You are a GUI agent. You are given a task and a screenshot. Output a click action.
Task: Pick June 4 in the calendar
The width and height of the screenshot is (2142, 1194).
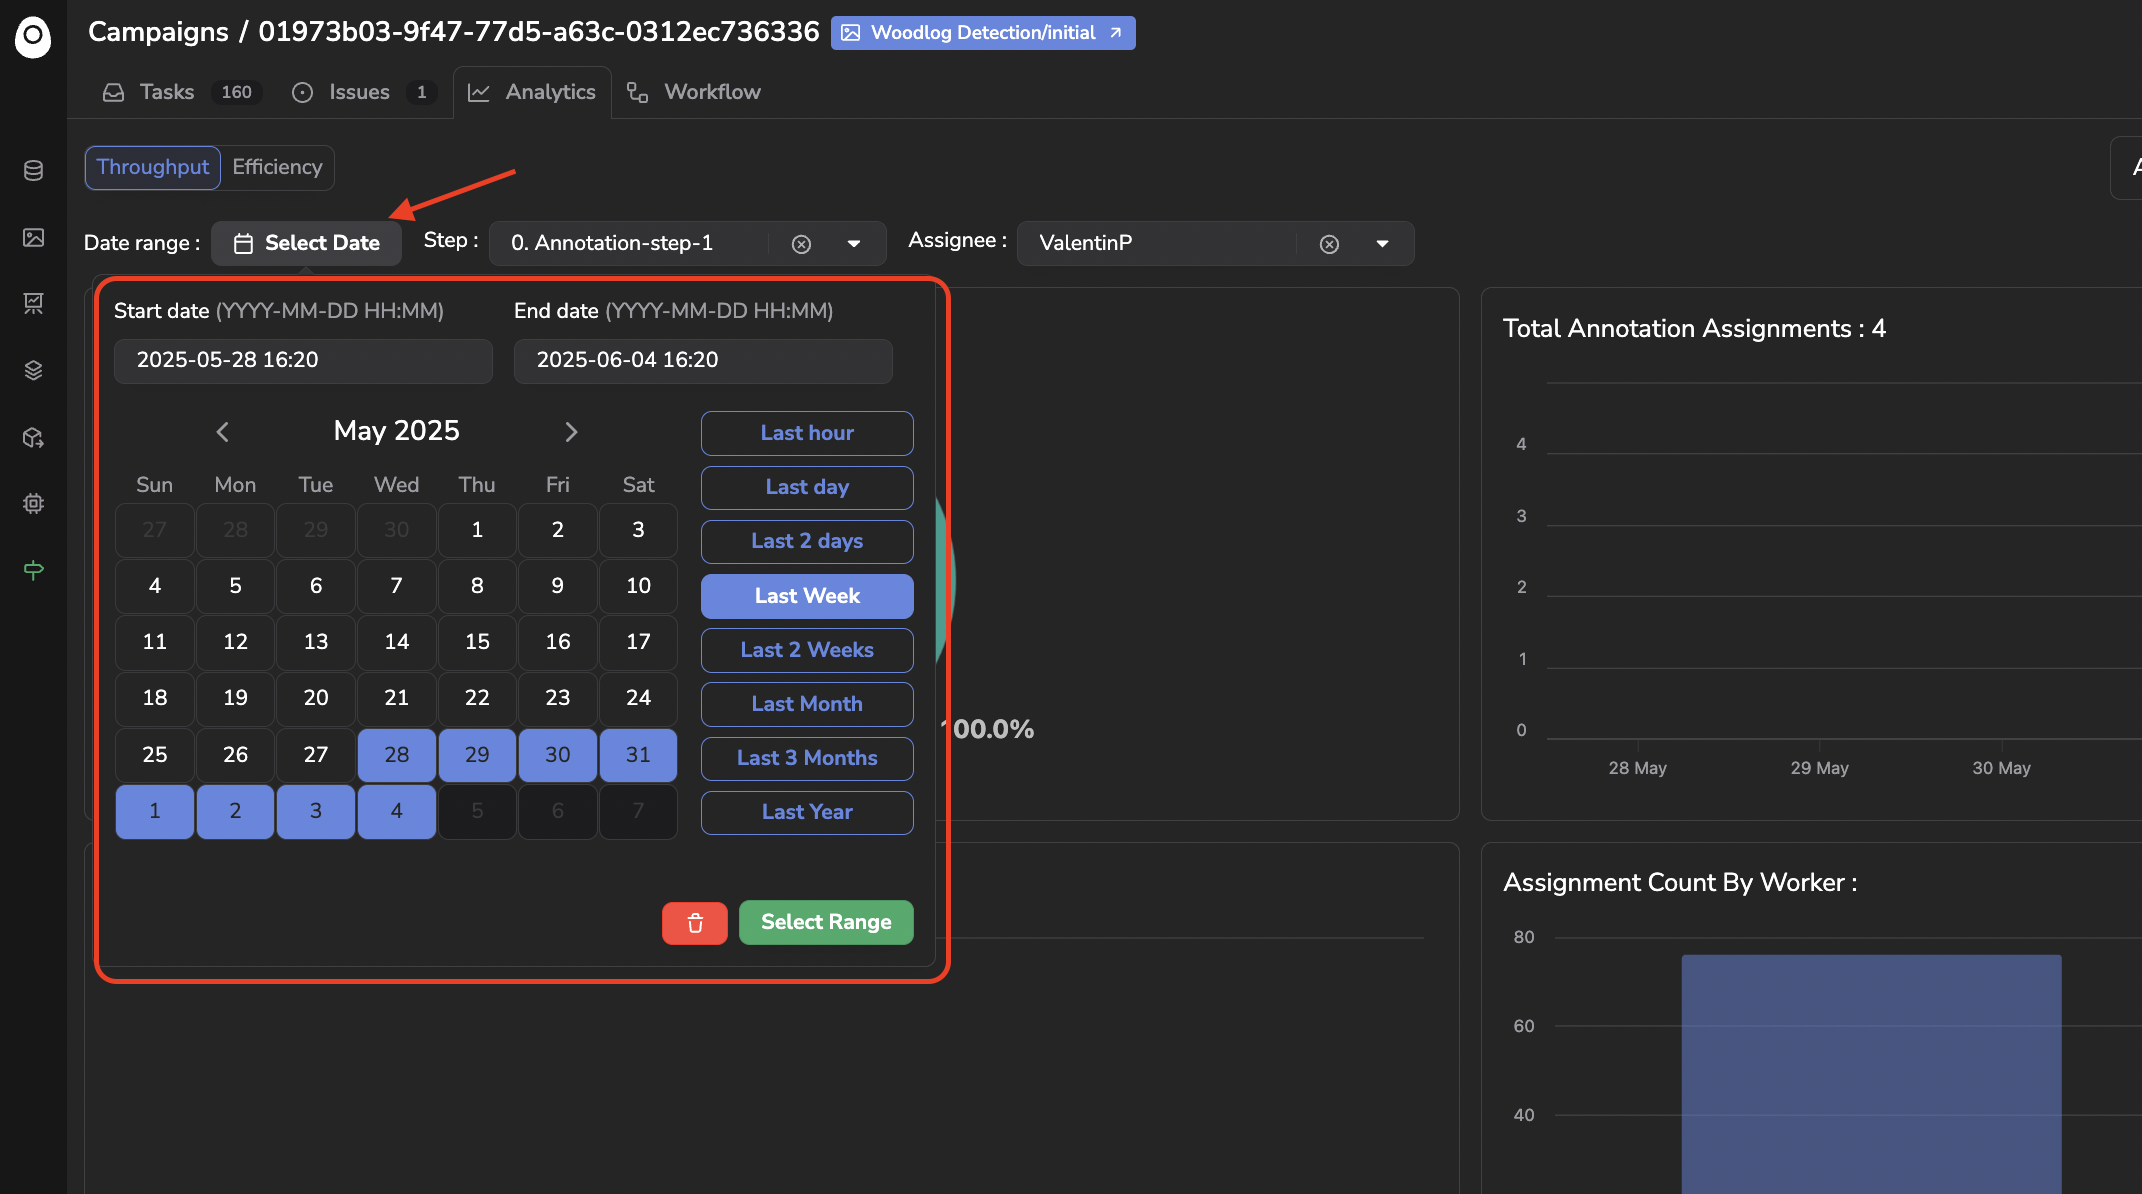coord(397,811)
